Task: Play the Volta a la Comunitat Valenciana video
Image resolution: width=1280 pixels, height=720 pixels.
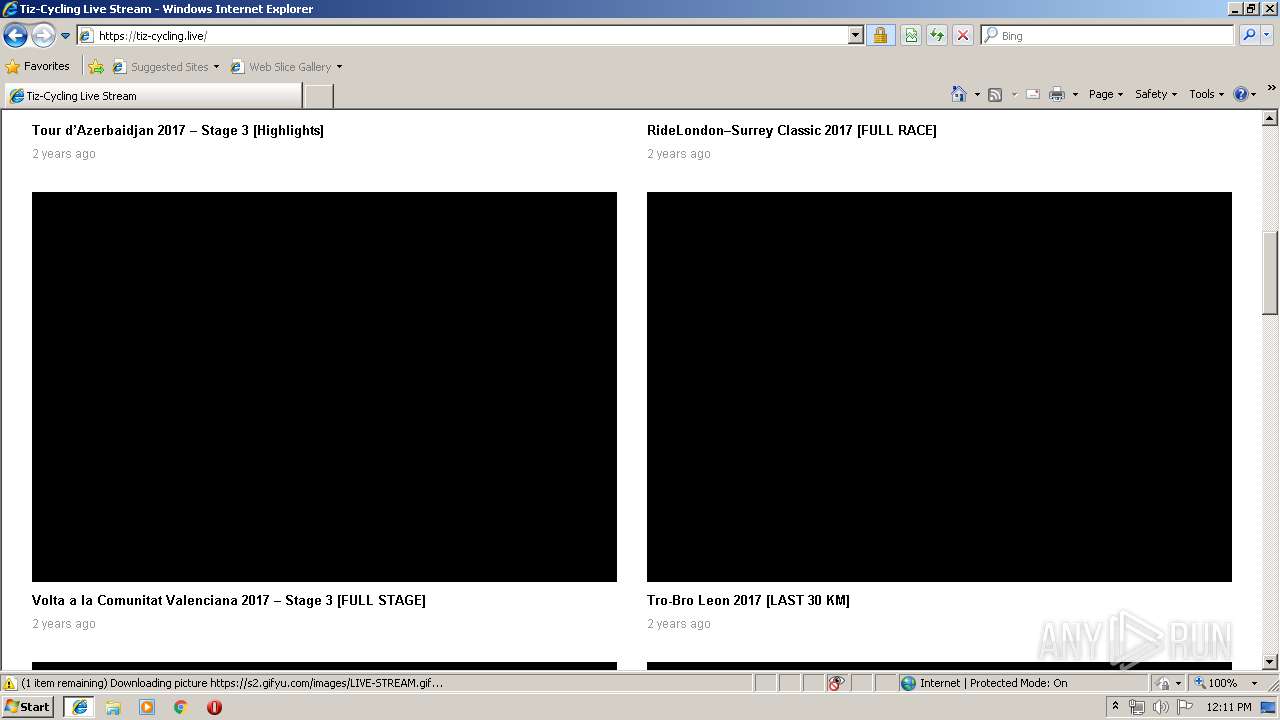Action: pos(324,387)
